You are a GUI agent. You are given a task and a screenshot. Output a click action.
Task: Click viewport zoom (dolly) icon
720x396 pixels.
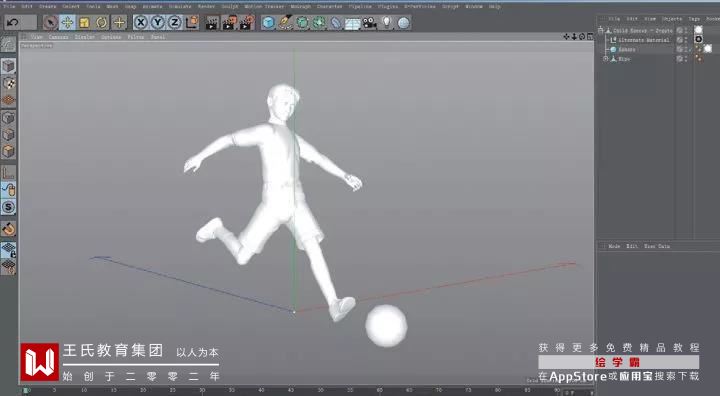pyautogui.click(x=574, y=37)
